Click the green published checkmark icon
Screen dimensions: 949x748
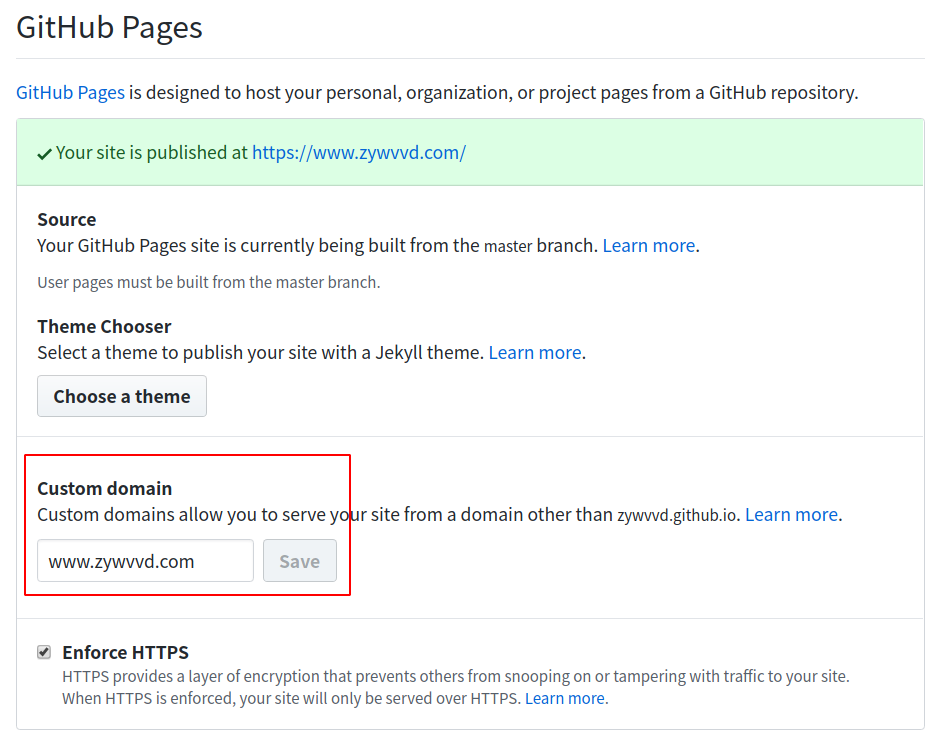click(x=44, y=154)
